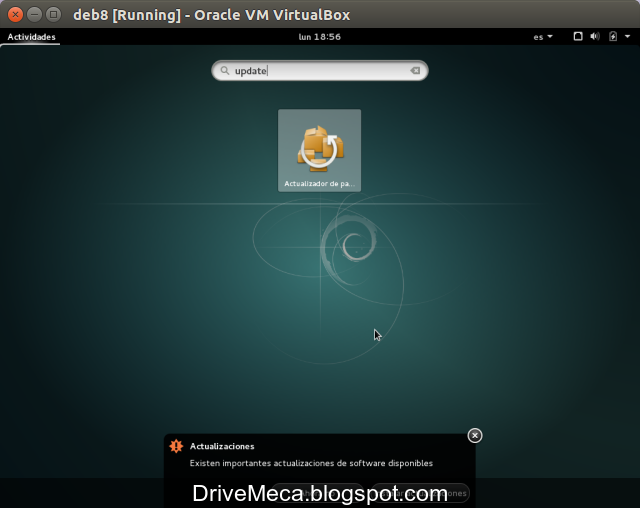Image resolution: width=640 pixels, height=508 pixels.
Task: Click the screen/accessibility icon in top bar
Action: pos(578,36)
